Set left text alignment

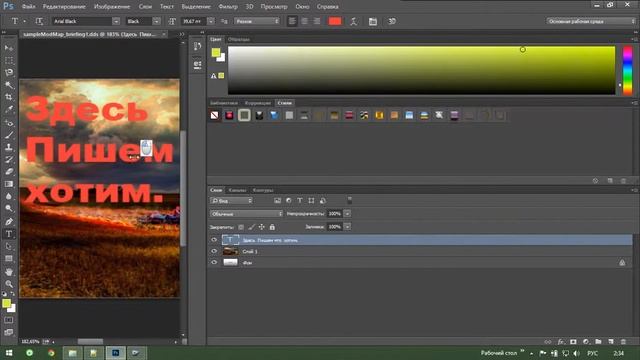[292, 21]
